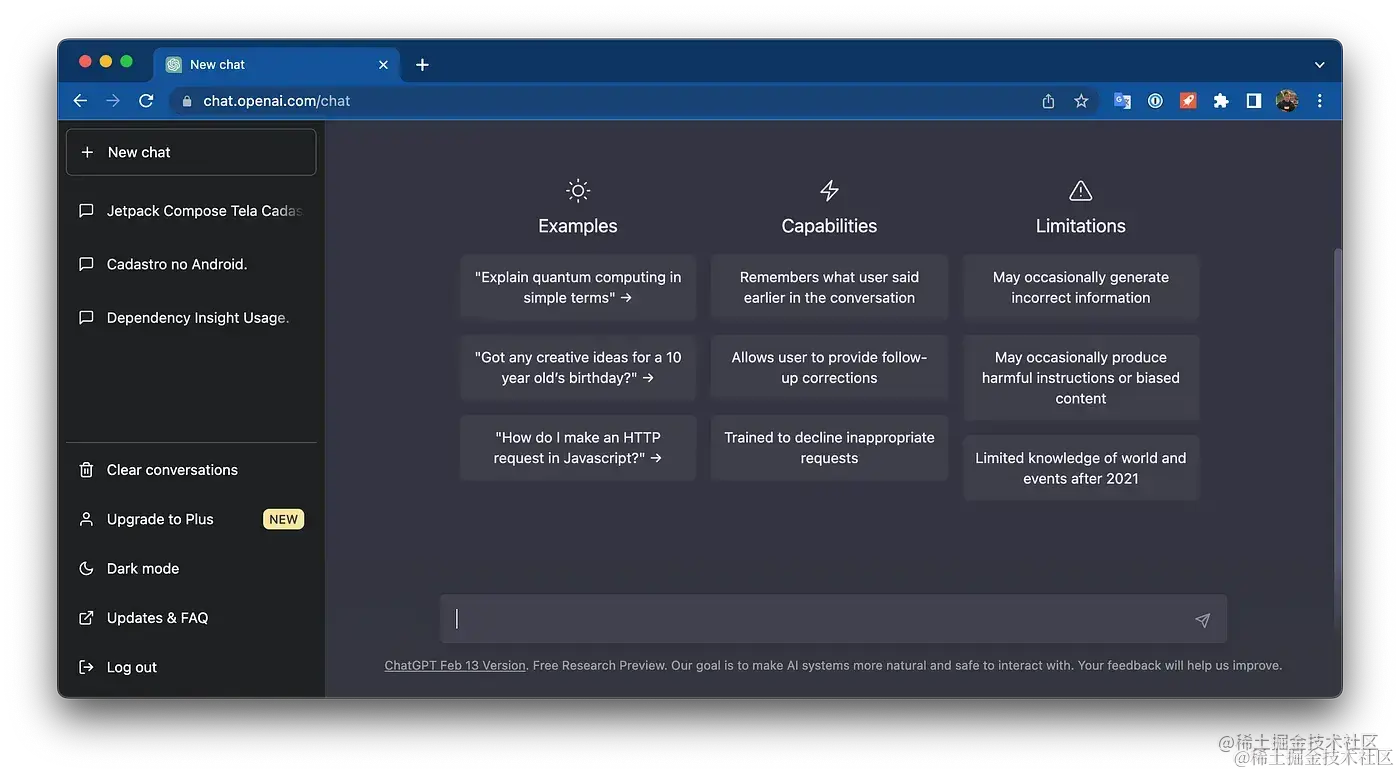
Task: Click "Remembers what user said earlier" card
Action: pyautogui.click(x=829, y=287)
